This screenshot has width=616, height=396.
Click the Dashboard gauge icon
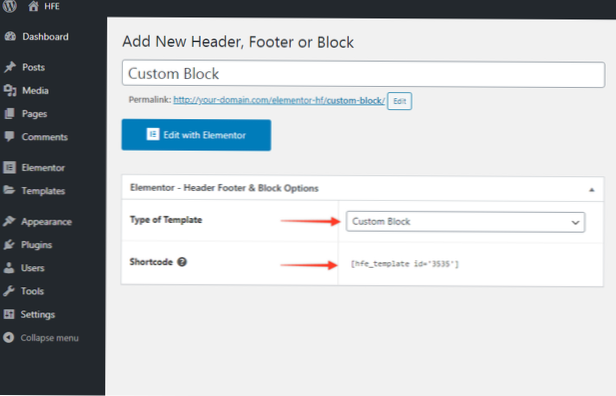click(x=10, y=37)
